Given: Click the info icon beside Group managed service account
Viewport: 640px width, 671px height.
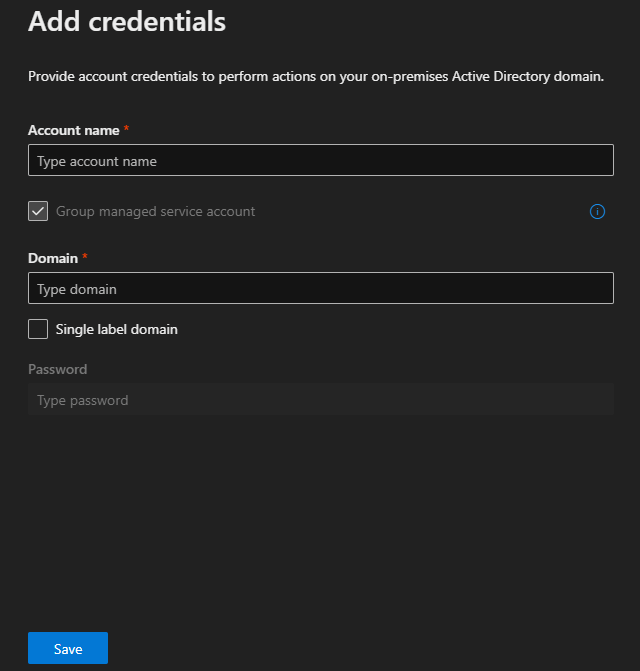Looking at the screenshot, I should [x=597, y=211].
